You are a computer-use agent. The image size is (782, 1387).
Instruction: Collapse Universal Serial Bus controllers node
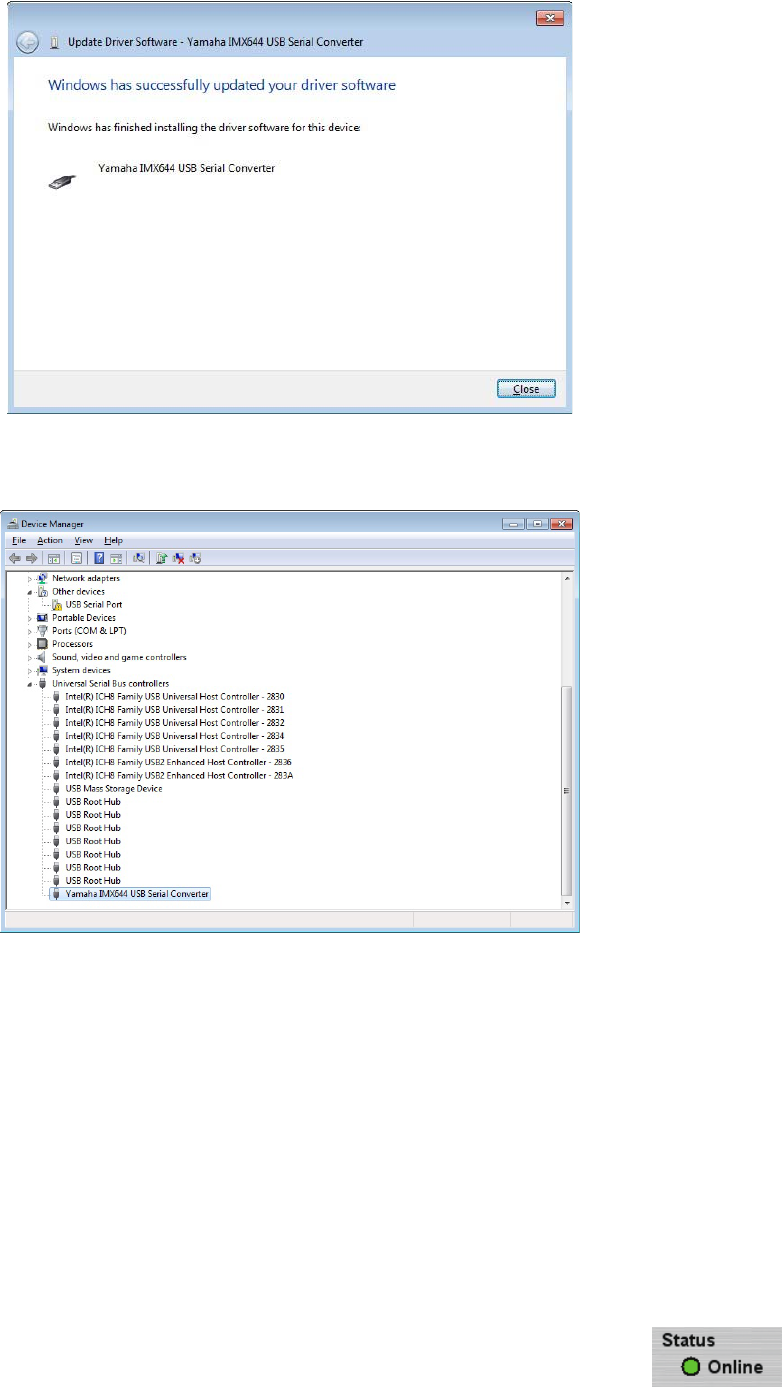point(30,684)
